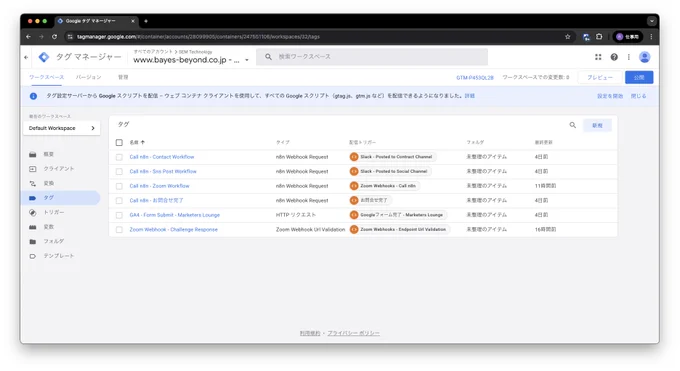
Task: Open the 変換 transformations sidebar item
Action: point(61,183)
